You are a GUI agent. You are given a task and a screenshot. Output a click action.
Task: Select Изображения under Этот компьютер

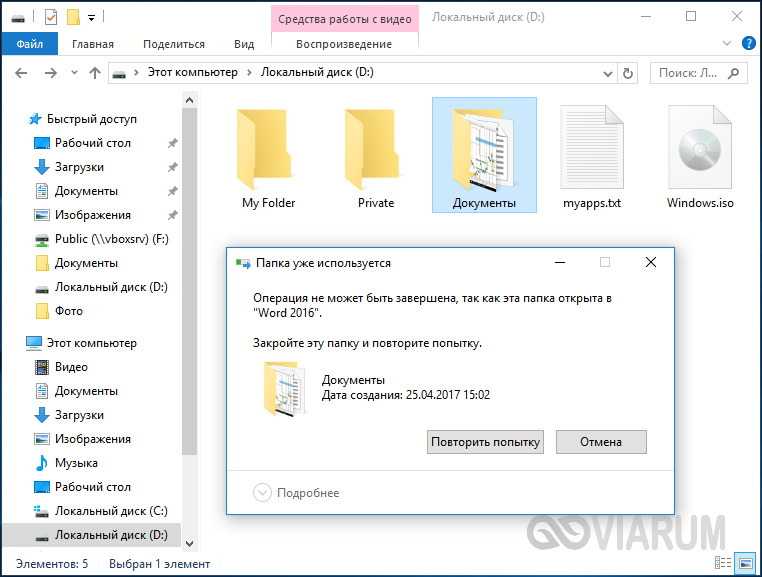tap(93, 439)
